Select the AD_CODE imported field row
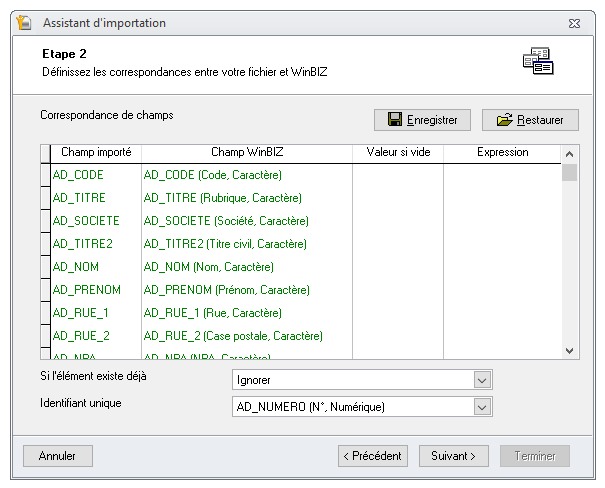 click(95, 175)
